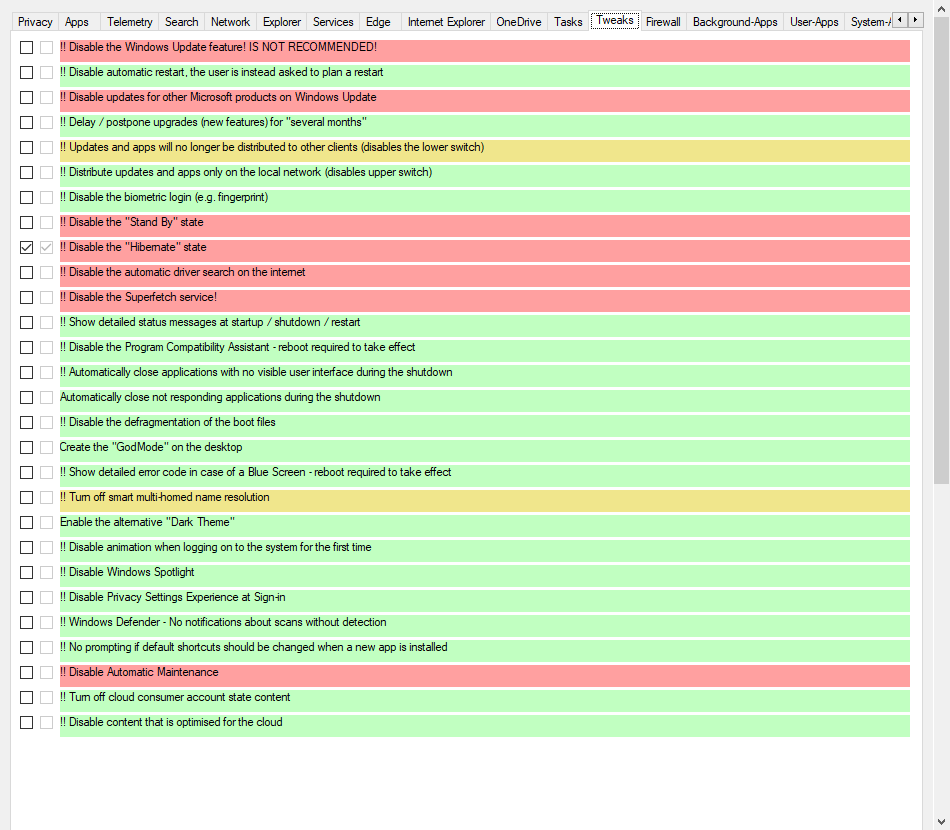
Task: Show the Services tab
Action: [x=333, y=22]
